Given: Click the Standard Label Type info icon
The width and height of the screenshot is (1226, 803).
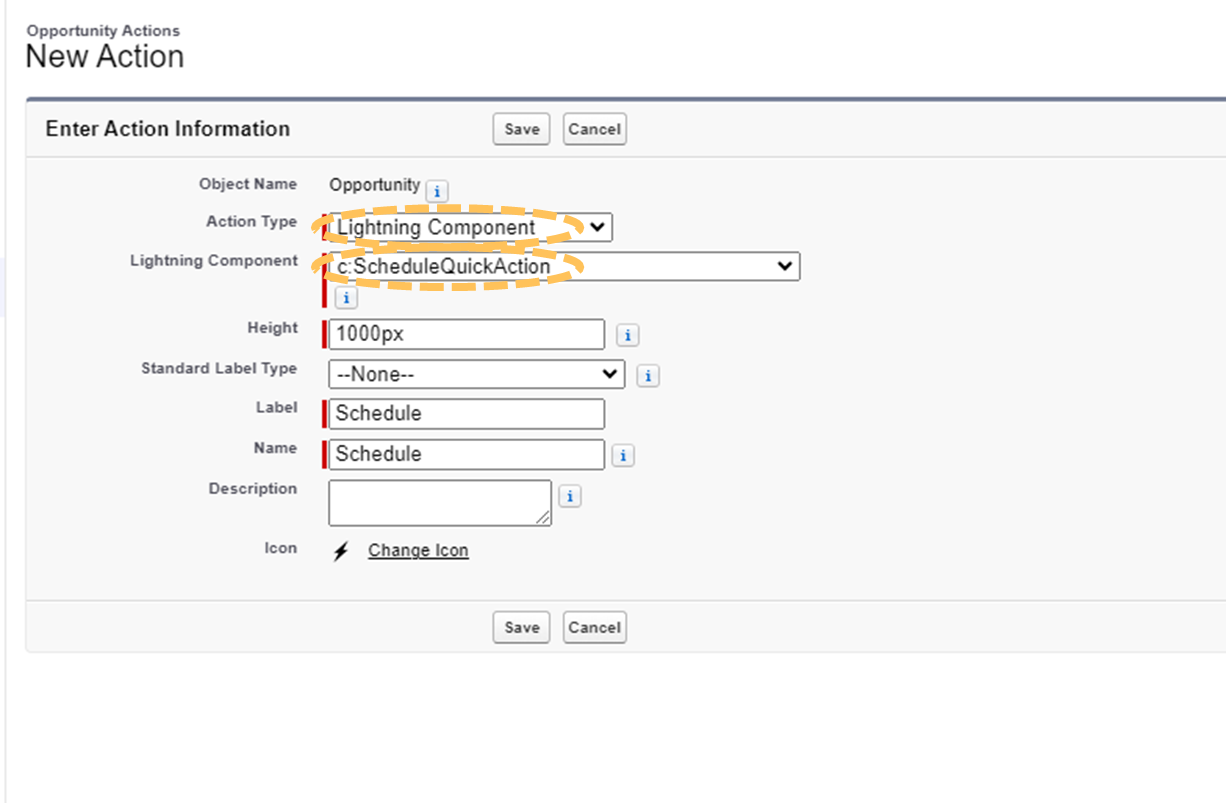Looking at the screenshot, I should click(x=648, y=376).
